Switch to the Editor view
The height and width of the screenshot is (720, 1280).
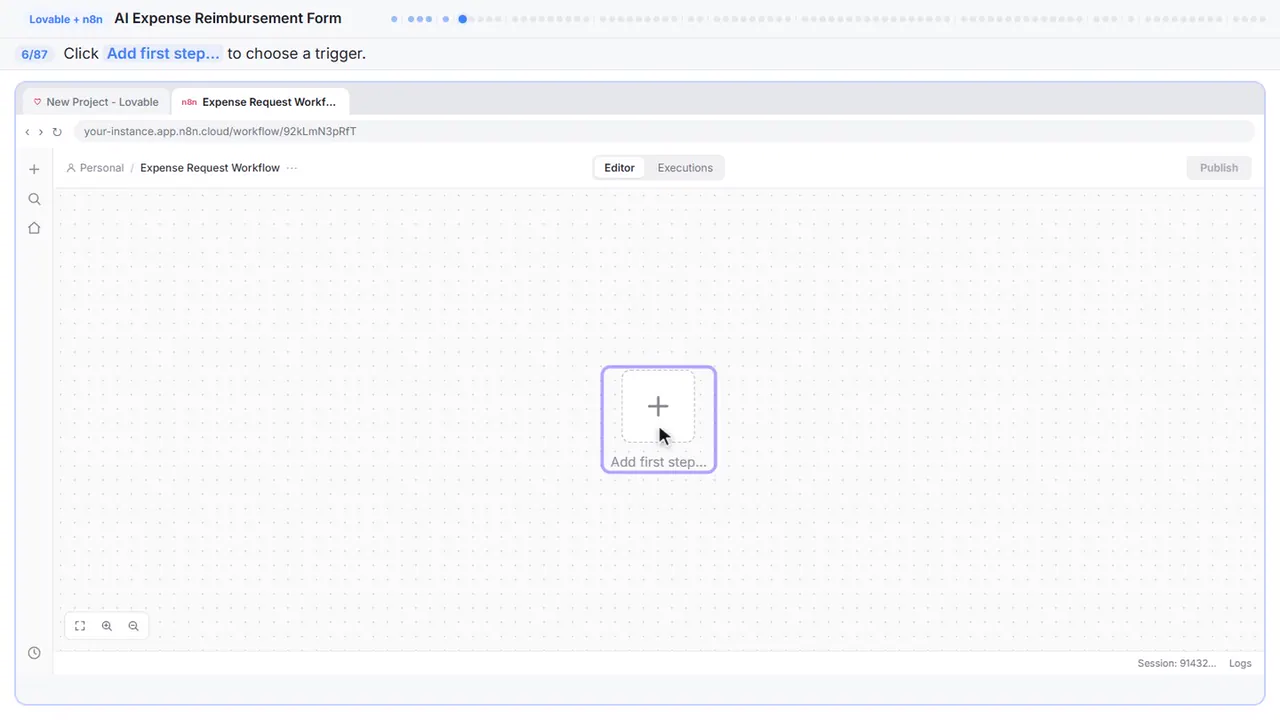point(619,168)
